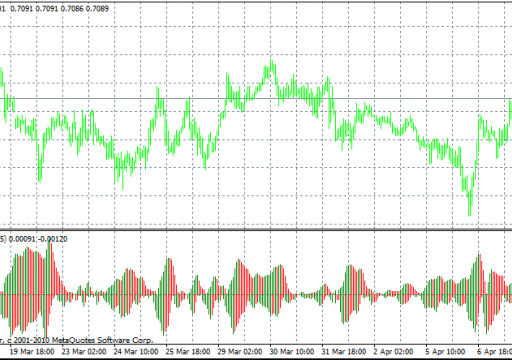Image resolution: width=512 pixels, height=360 pixels.
Task: Click the 19 Mar 18:00 time axis label
Action: click(32, 352)
